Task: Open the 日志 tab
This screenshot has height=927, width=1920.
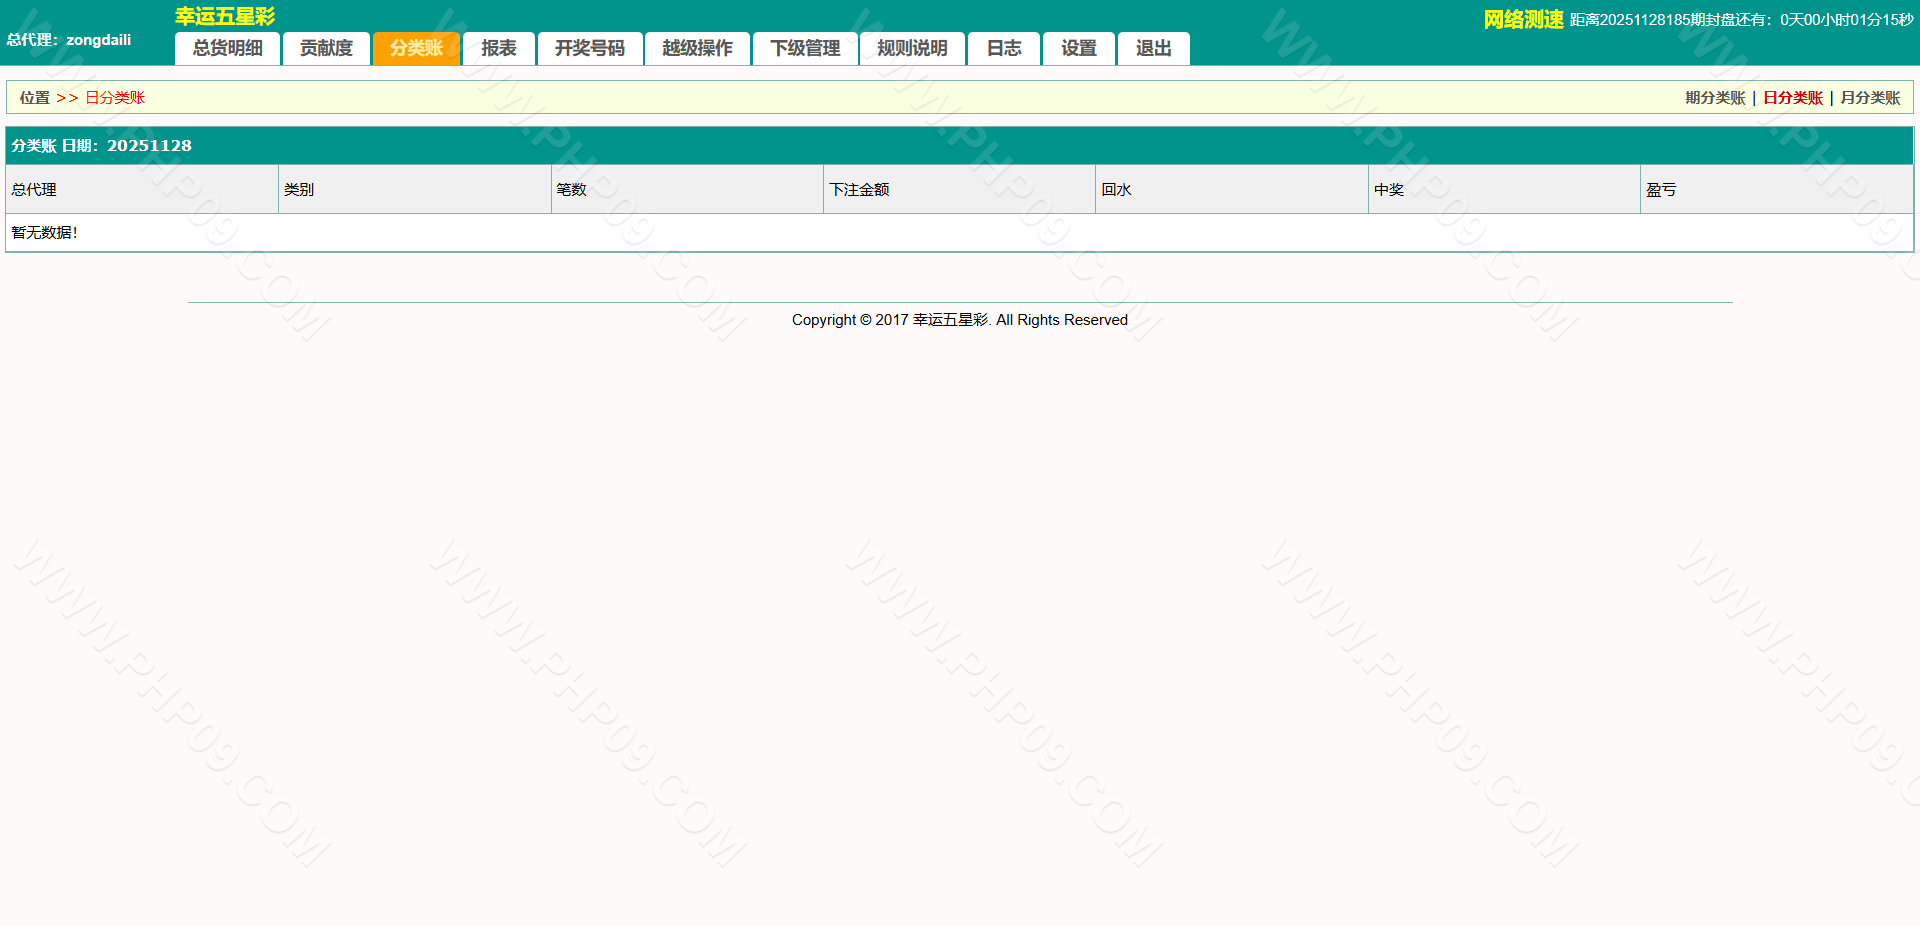Action: [x=1004, y=48]
